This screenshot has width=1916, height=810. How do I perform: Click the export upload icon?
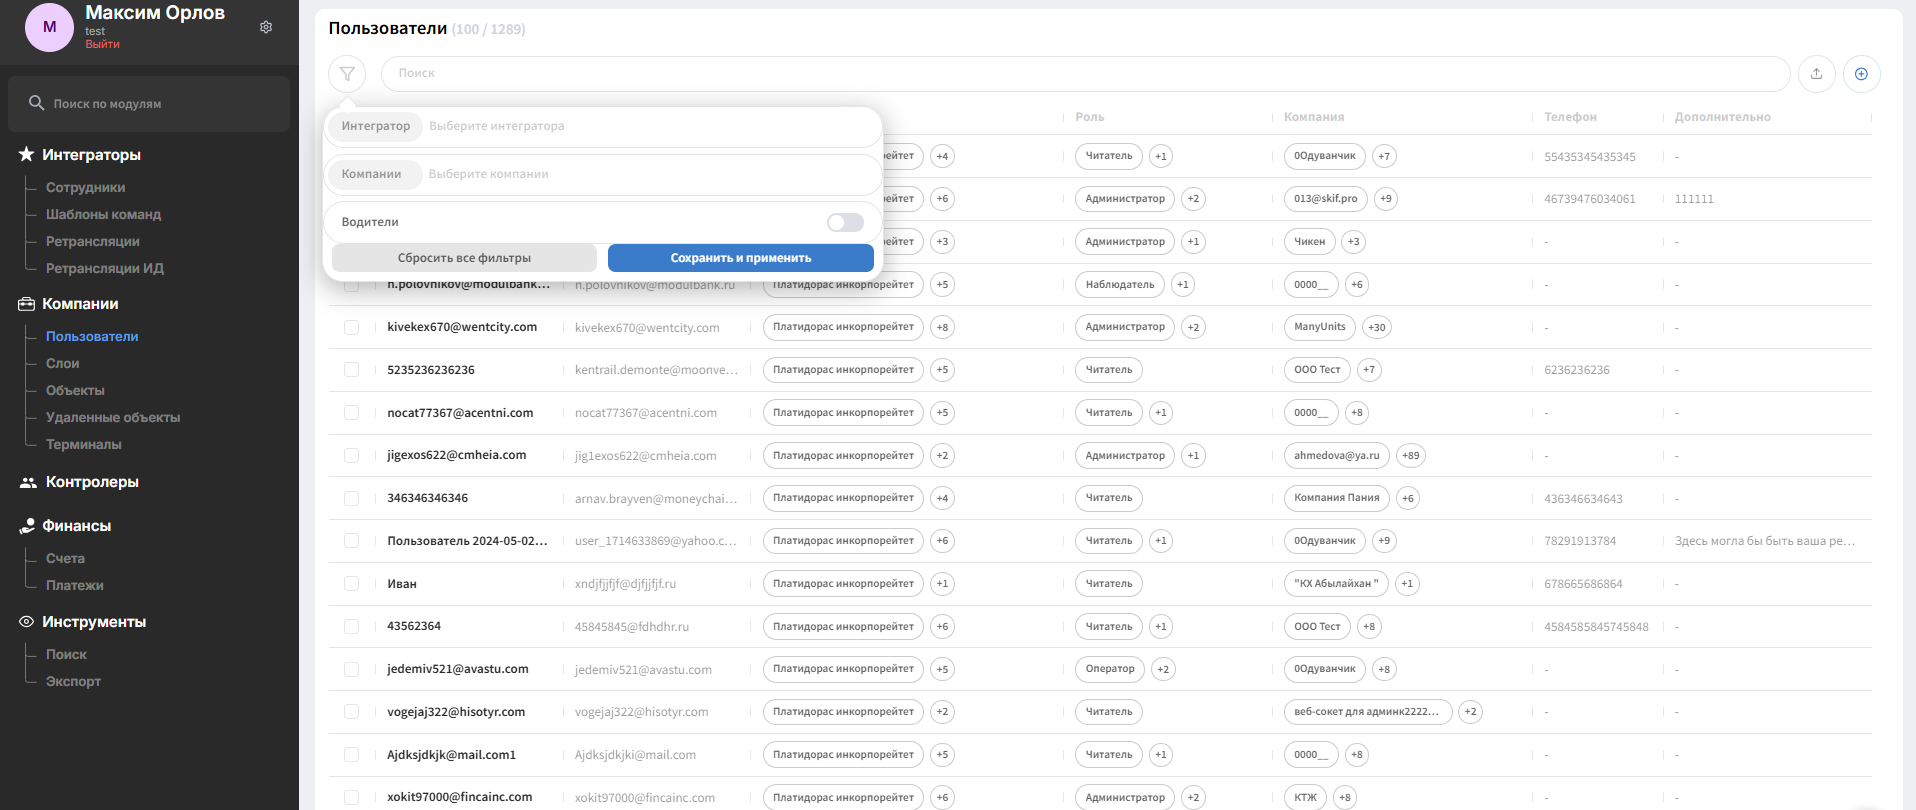tap(1816, 74)
